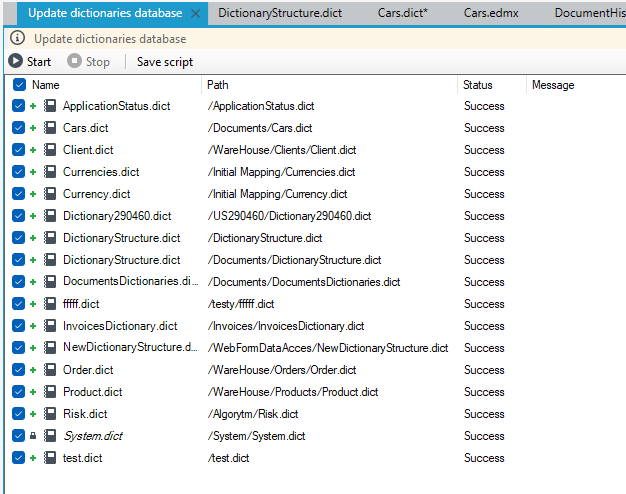The width and height of the screenshot is (626, 494).
Task: Click the dictionary file icon for Risk.dict
Action: tap(50, 414)
